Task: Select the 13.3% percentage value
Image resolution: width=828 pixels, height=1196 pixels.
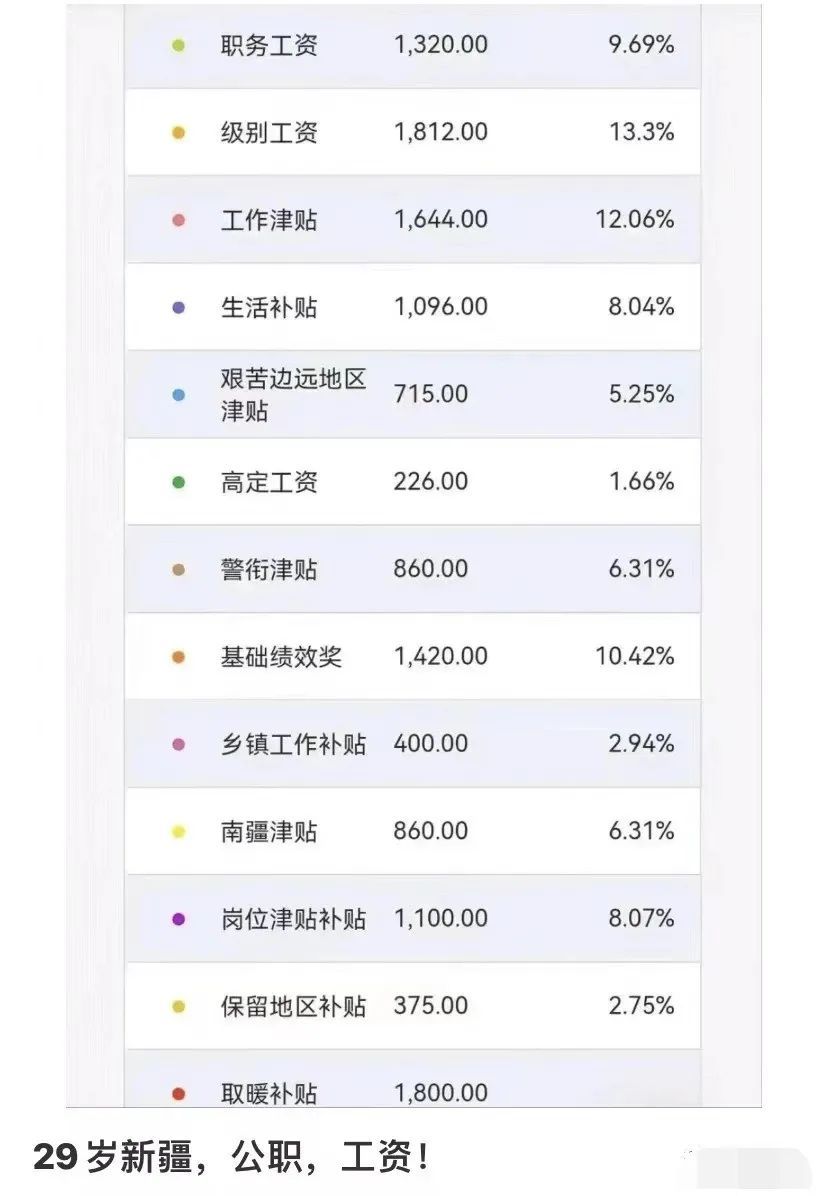Action: (x=641, y=132)
